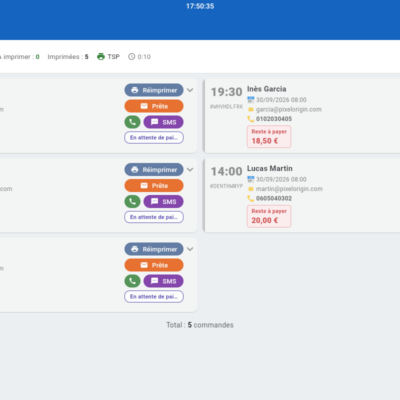Reprint the bottom order with Réimprimer
400x400 pixels.
pos(154,249)
